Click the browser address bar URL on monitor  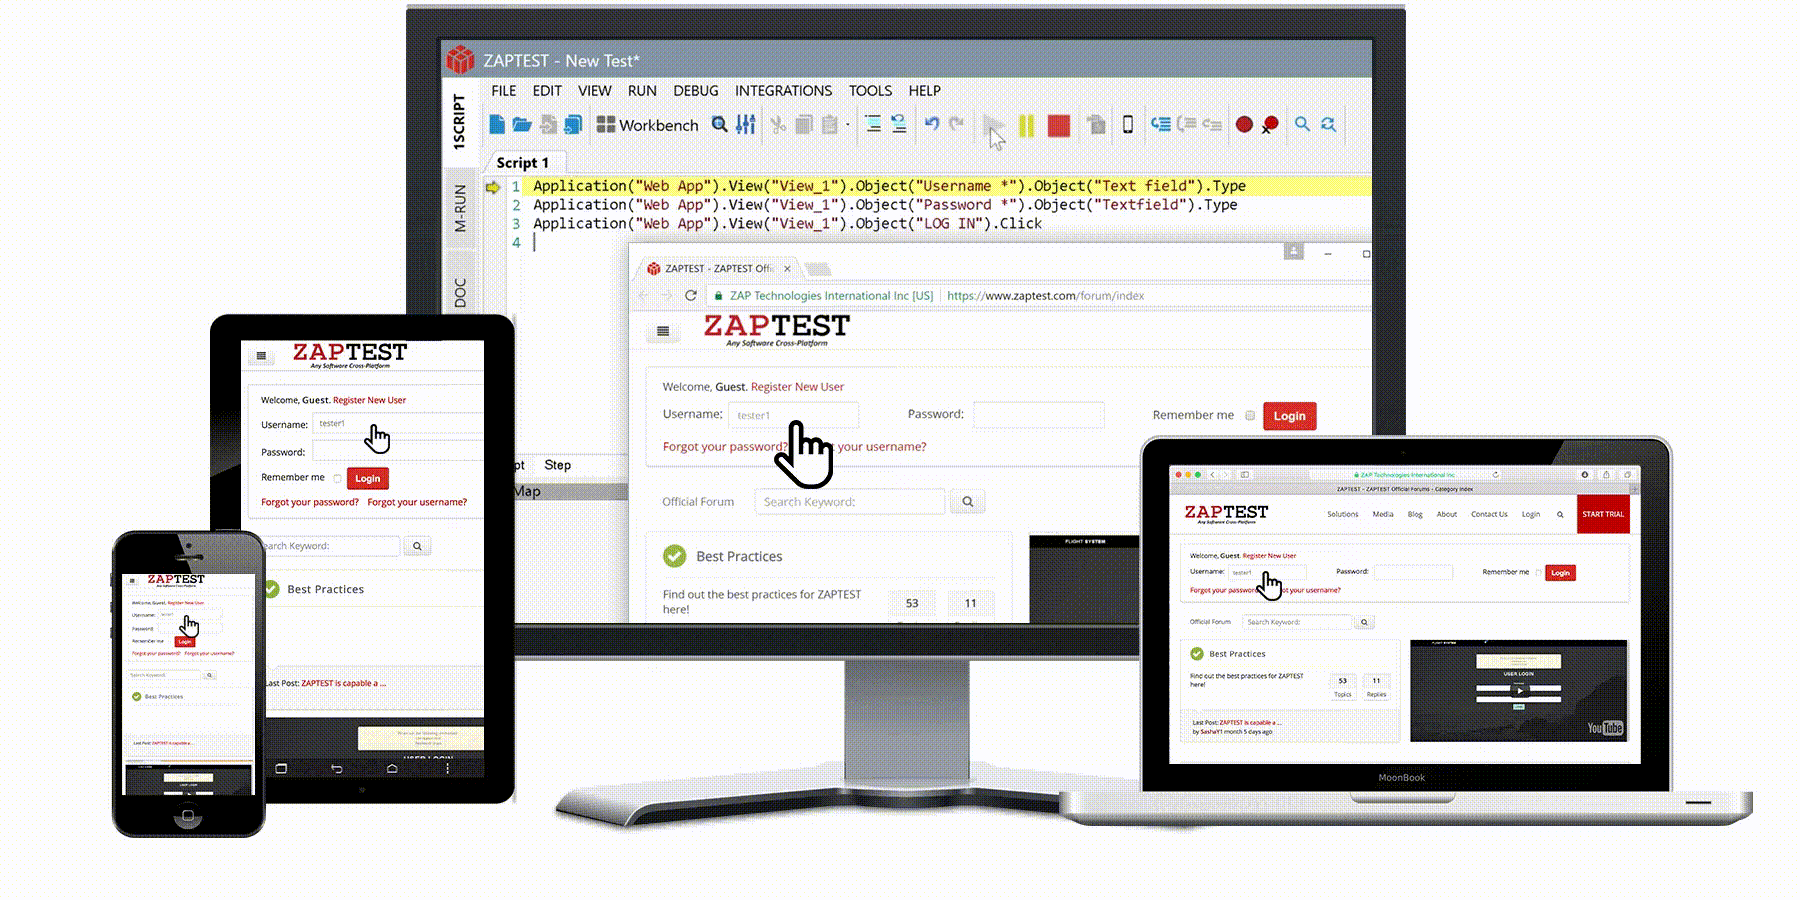[1045, 295]
